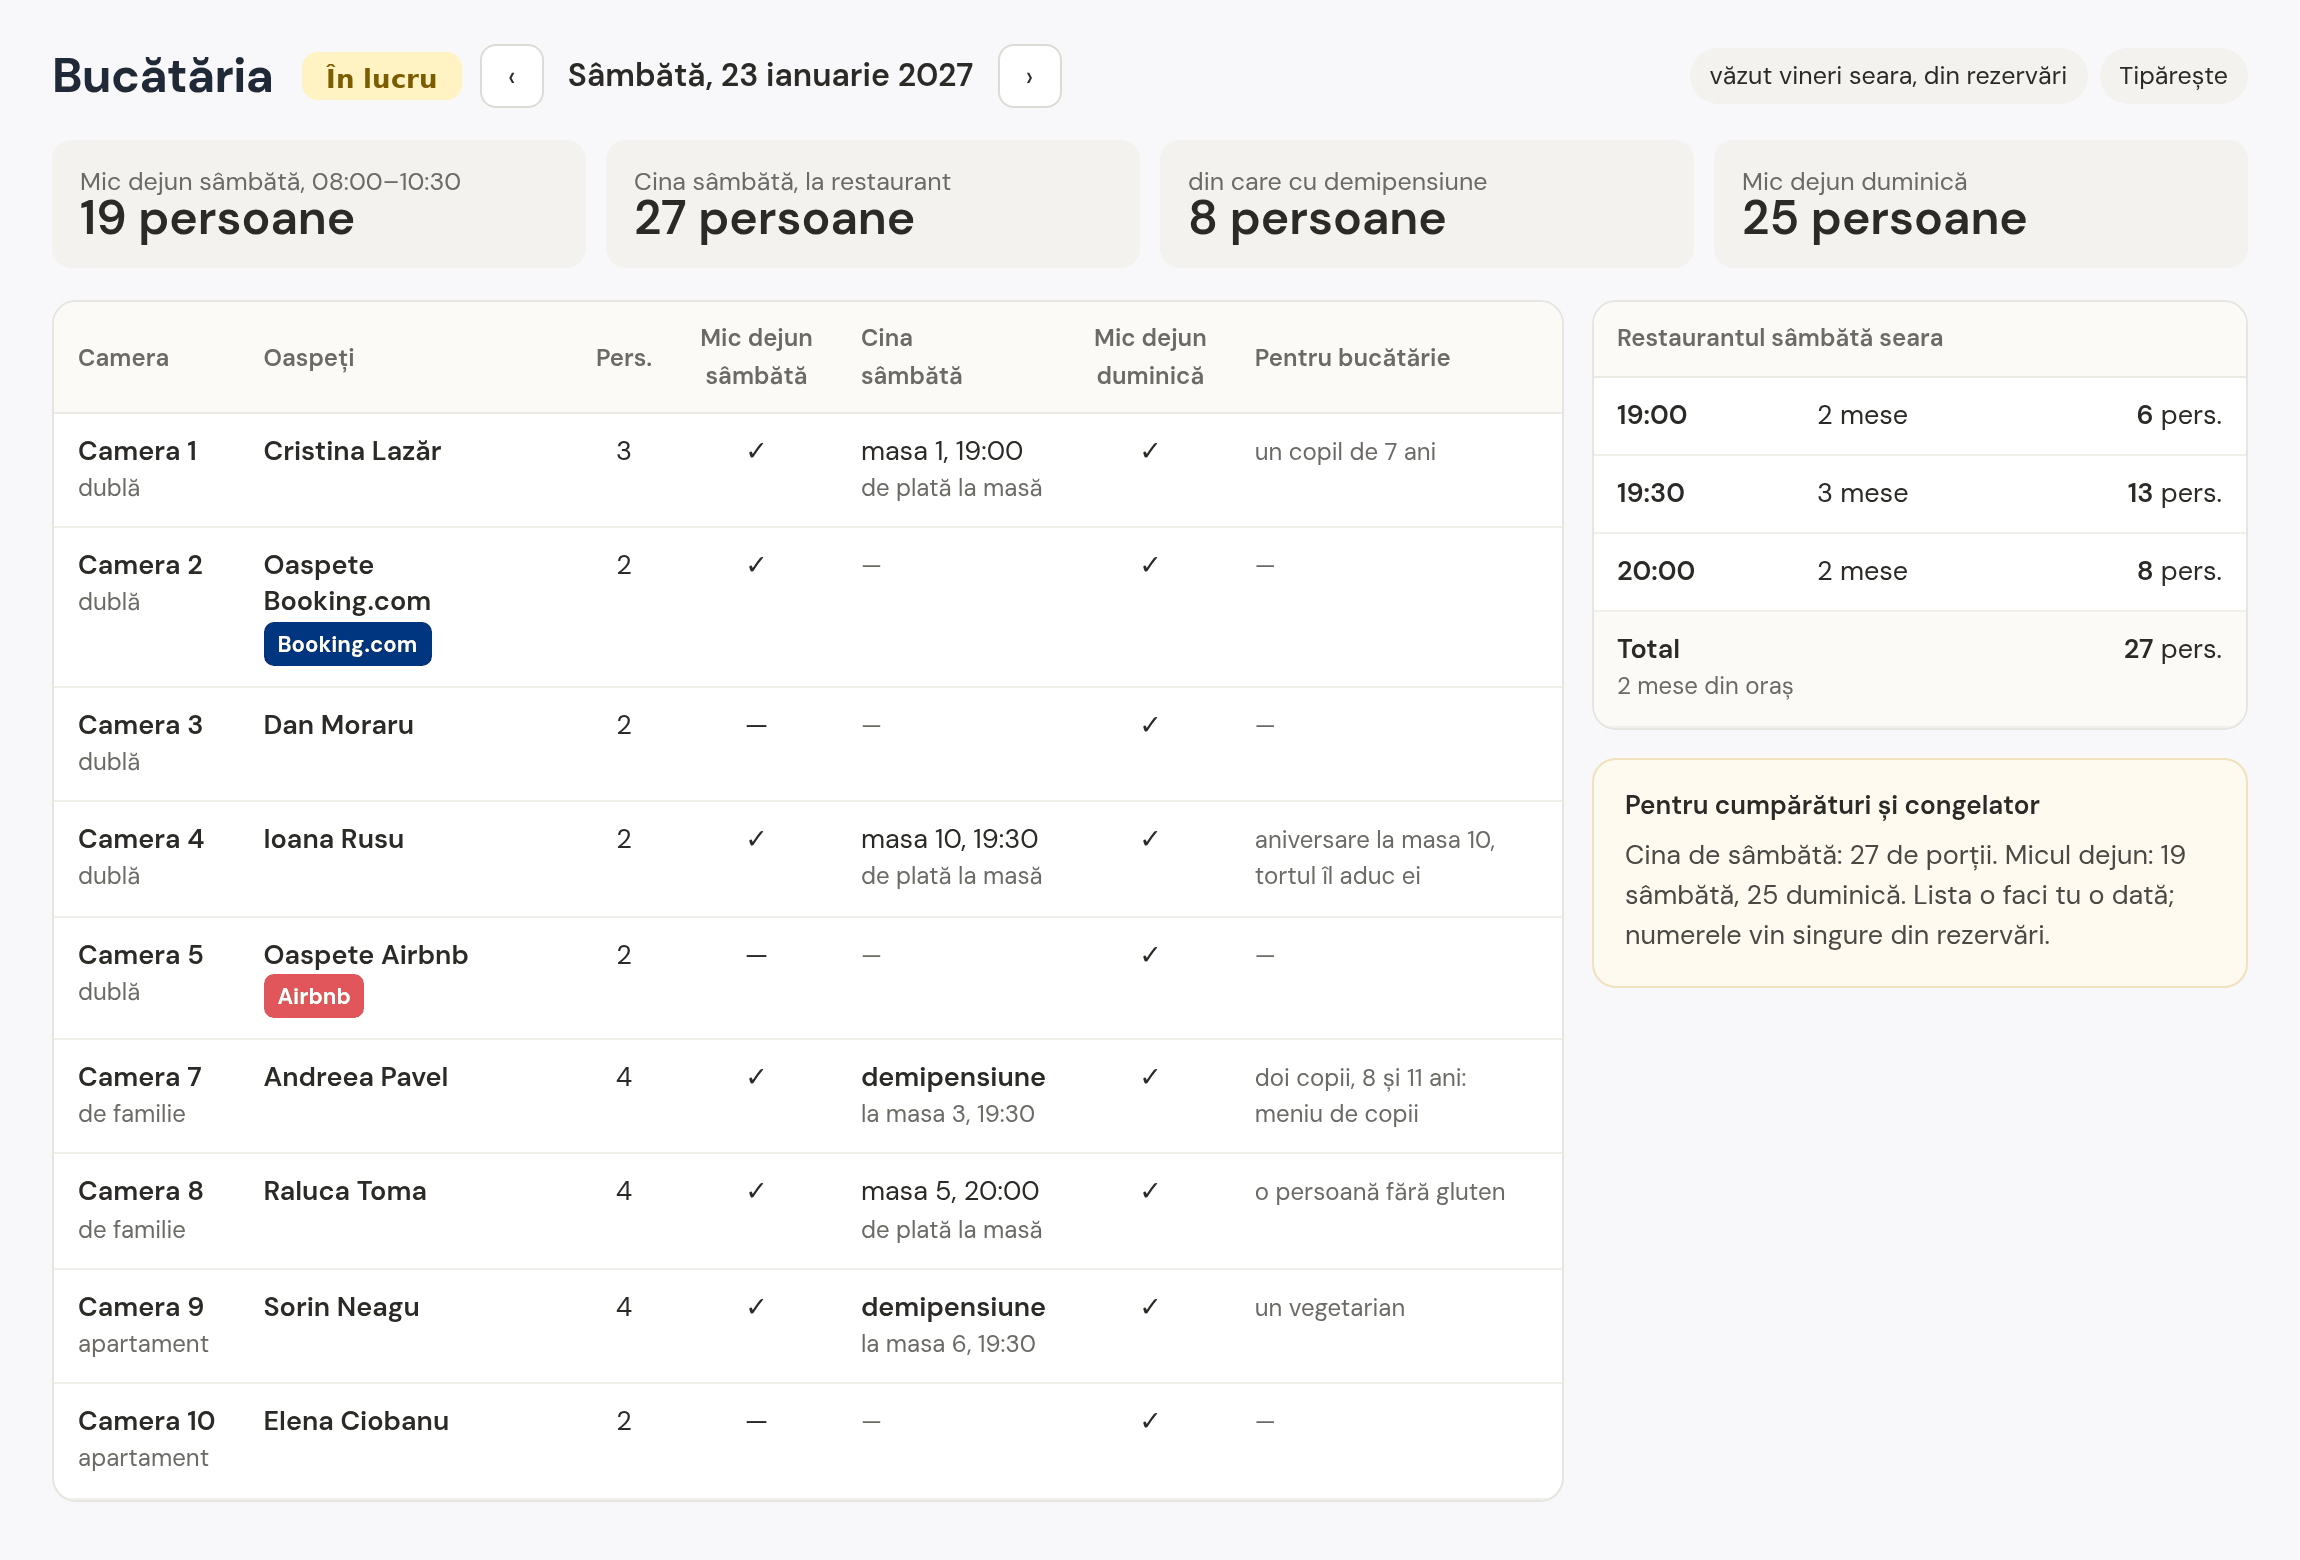Viewport: 2300px width, 1560px height.
Task: Toggle Saturday breakfast check for Camera 1
Action: (756, 451)
